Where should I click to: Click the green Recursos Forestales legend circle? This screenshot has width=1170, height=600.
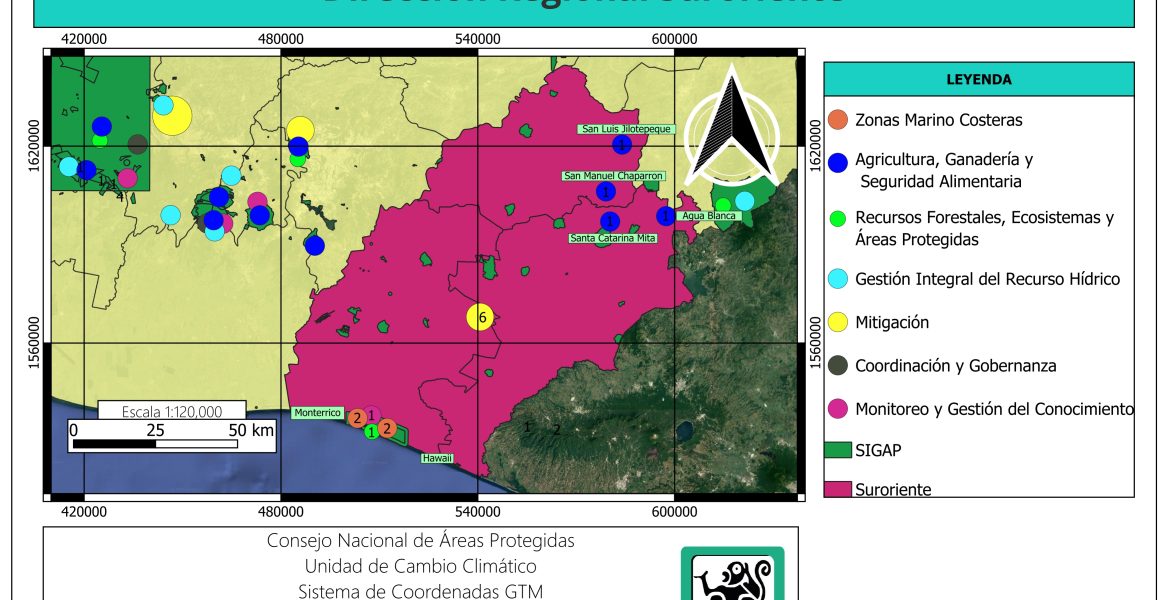tap(839, 218)
